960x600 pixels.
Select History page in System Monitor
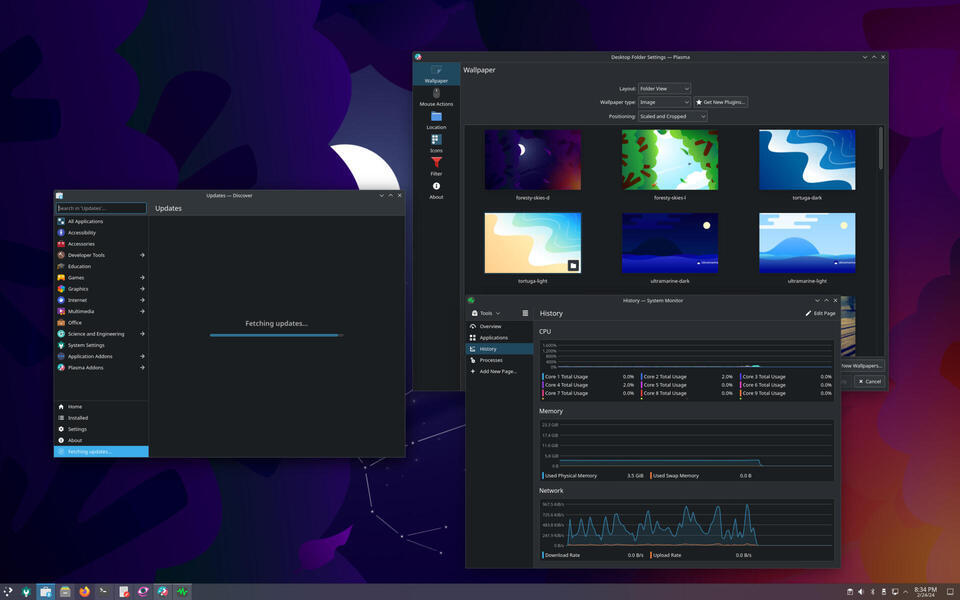(499, 349)
